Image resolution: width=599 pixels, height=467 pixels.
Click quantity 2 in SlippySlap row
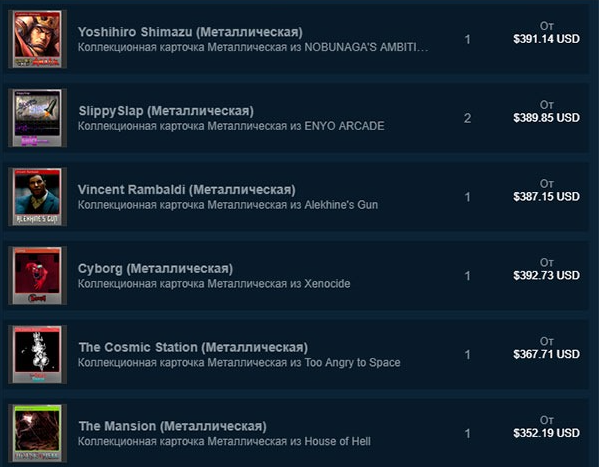point(468,118)
